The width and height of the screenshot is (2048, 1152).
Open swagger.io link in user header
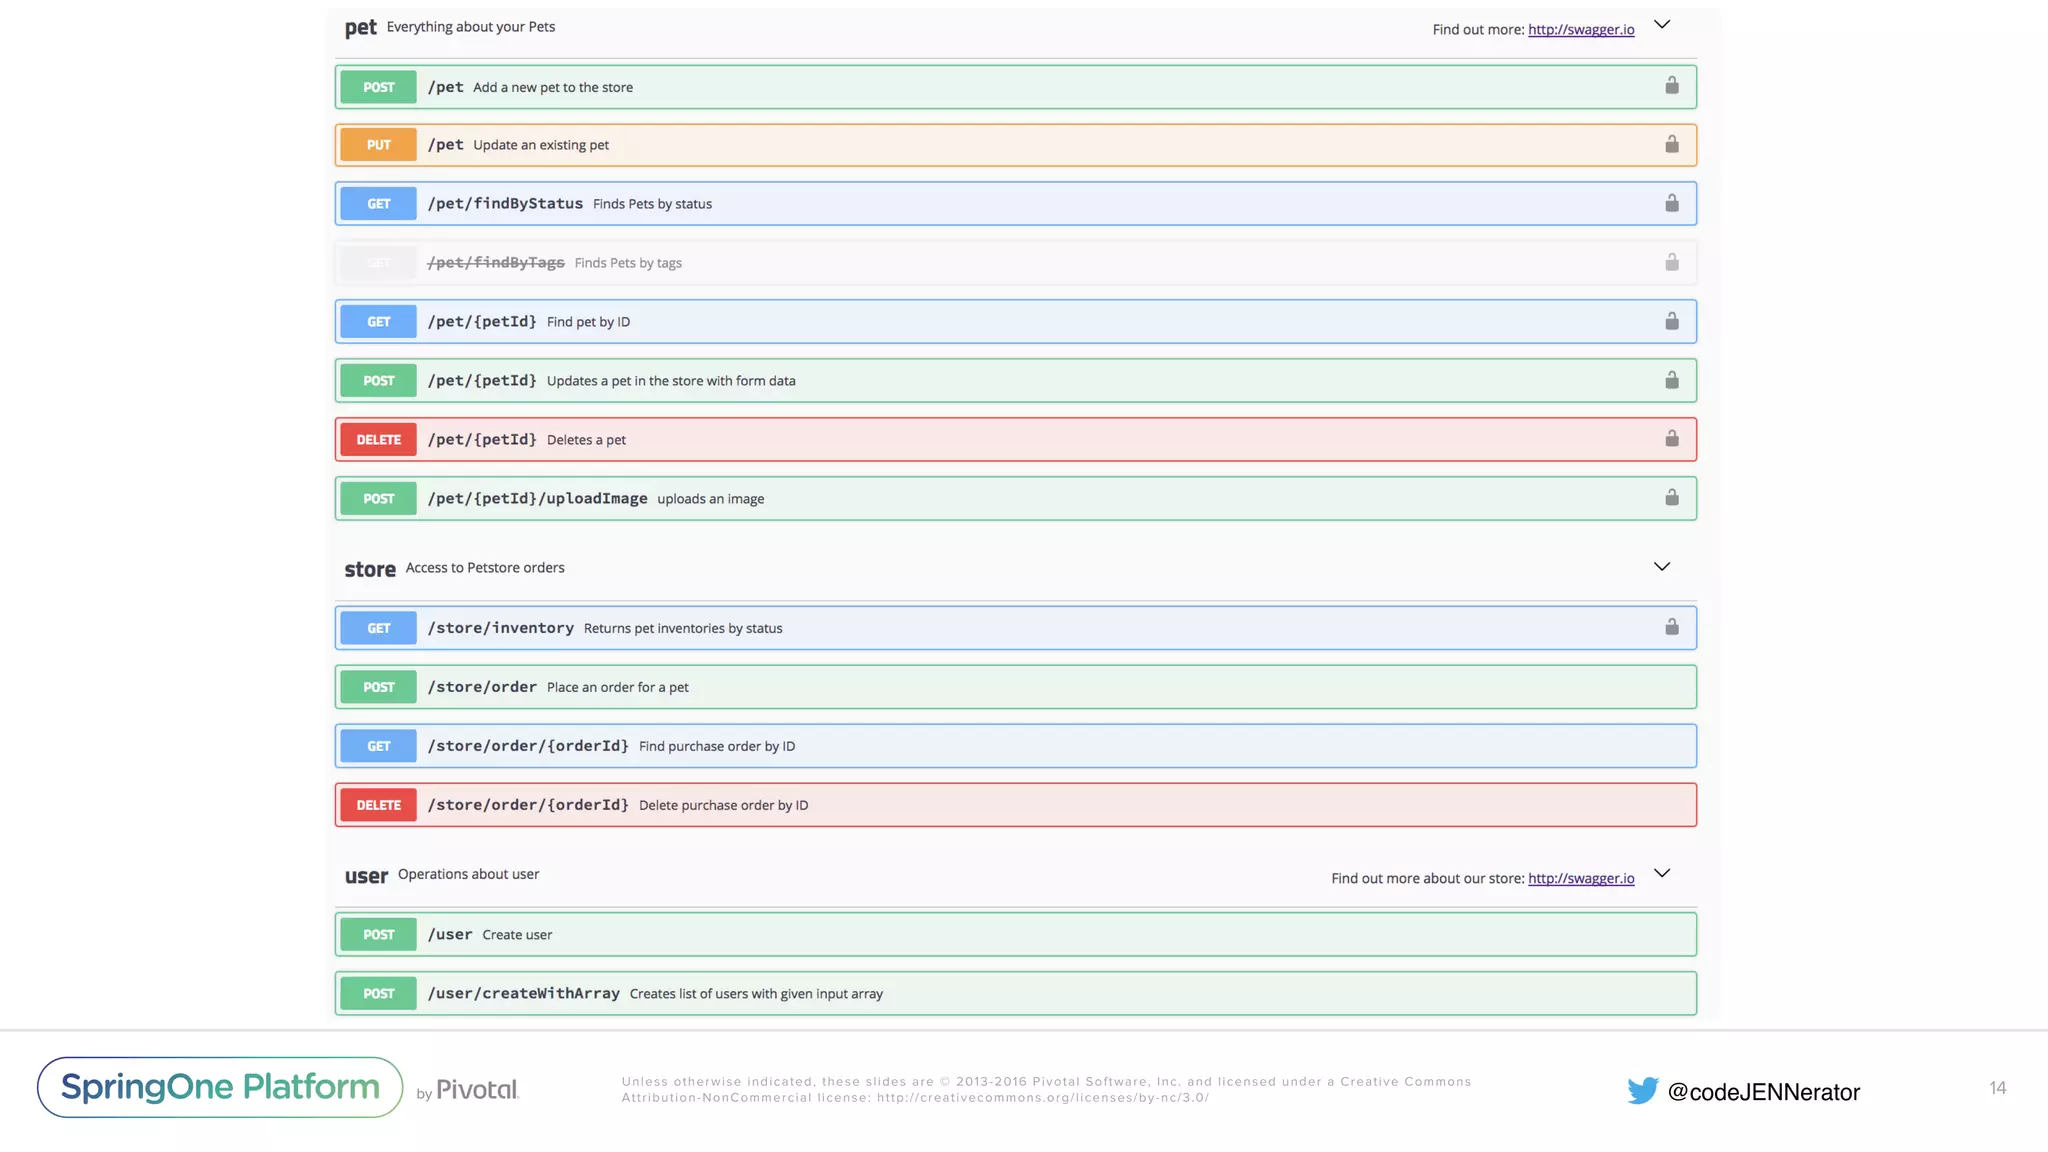point(1580,878)
